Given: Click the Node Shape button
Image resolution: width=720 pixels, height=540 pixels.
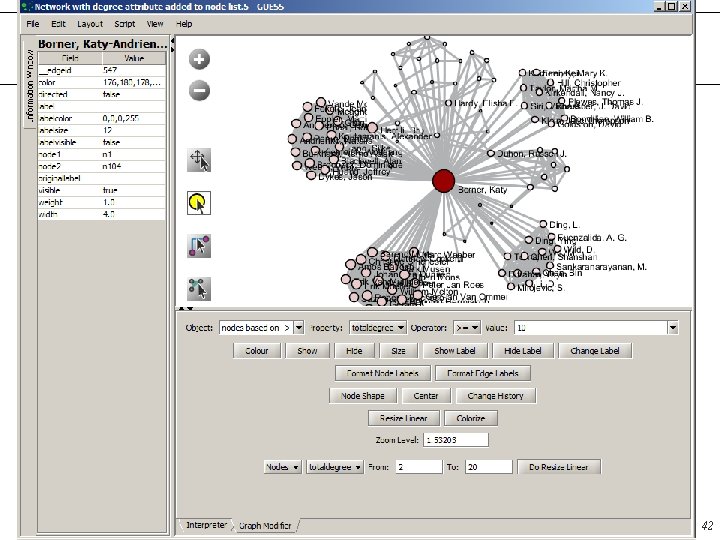Looking at the screenshot, I should [x=363, y=396].
